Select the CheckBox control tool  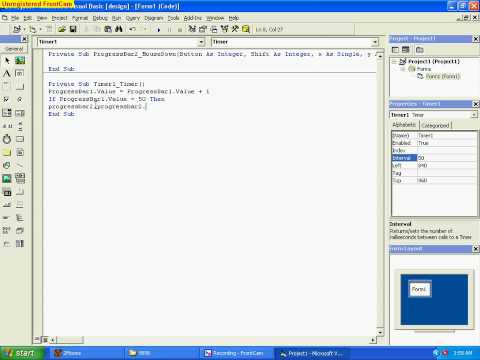pos(7,100)
